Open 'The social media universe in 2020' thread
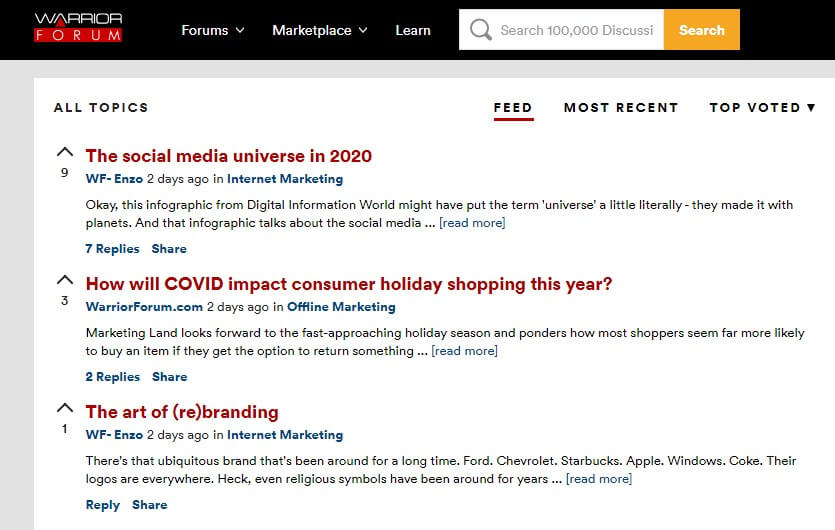This screenshot has height=530, width=835. pos(229,156)
